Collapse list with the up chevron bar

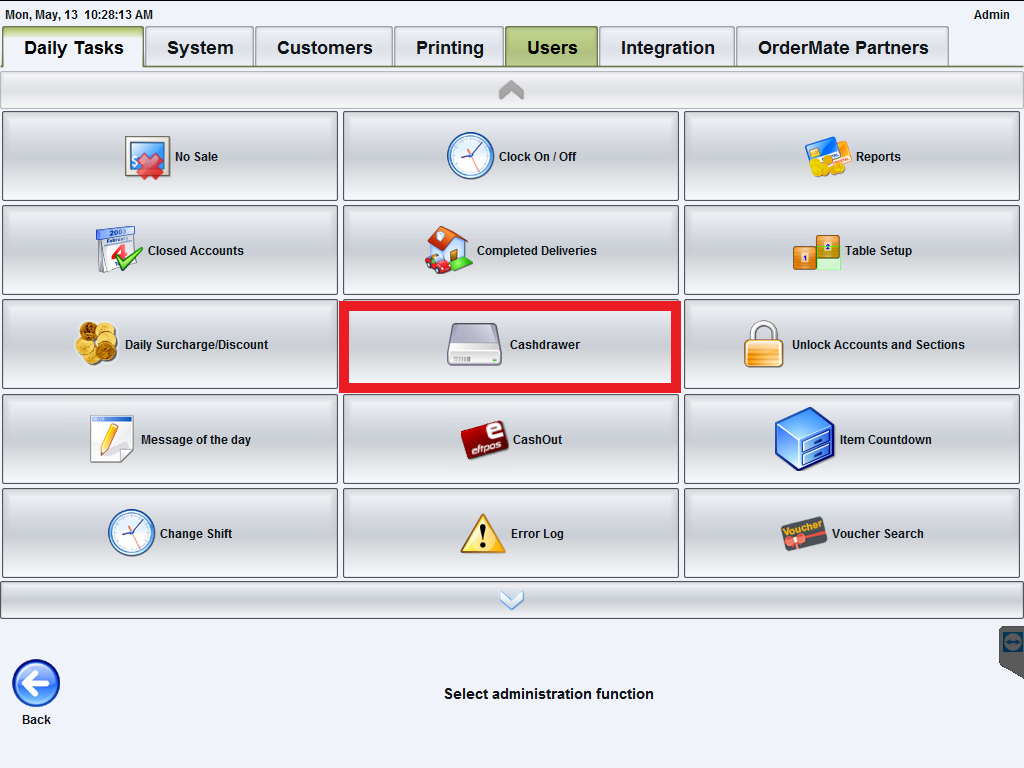(511, 90)
